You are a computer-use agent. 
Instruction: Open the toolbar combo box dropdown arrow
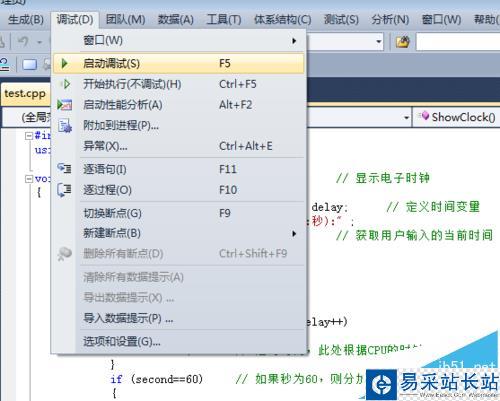pos(378,42)
